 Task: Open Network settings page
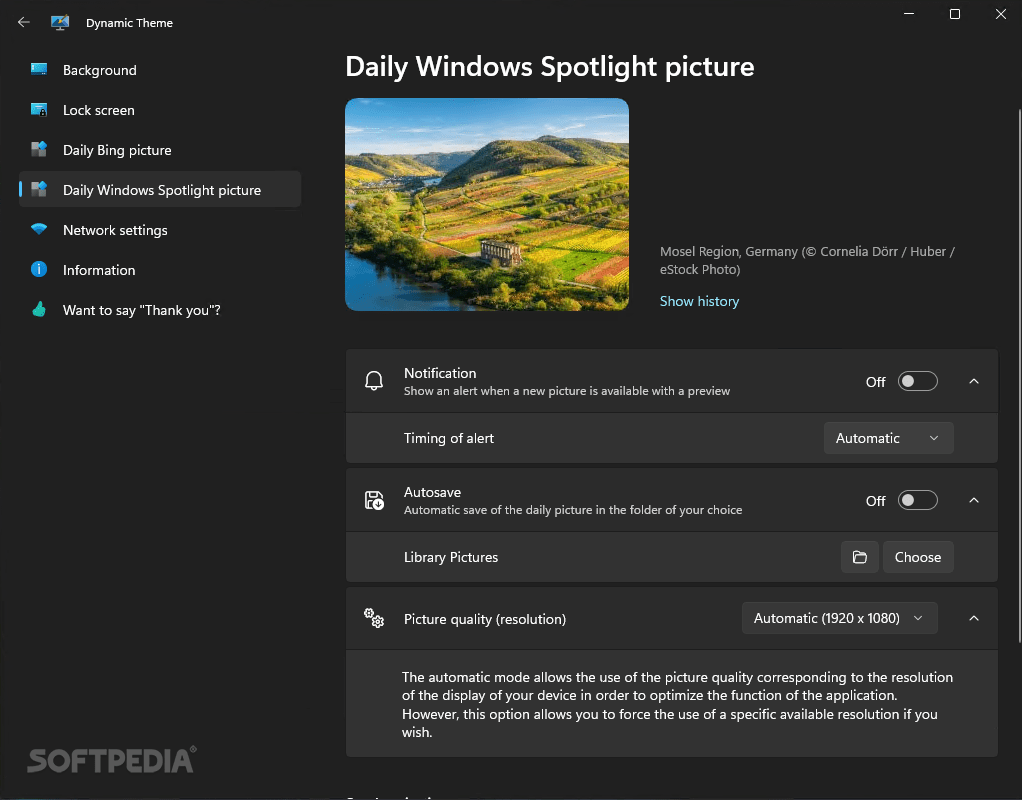tap(160, 230)
